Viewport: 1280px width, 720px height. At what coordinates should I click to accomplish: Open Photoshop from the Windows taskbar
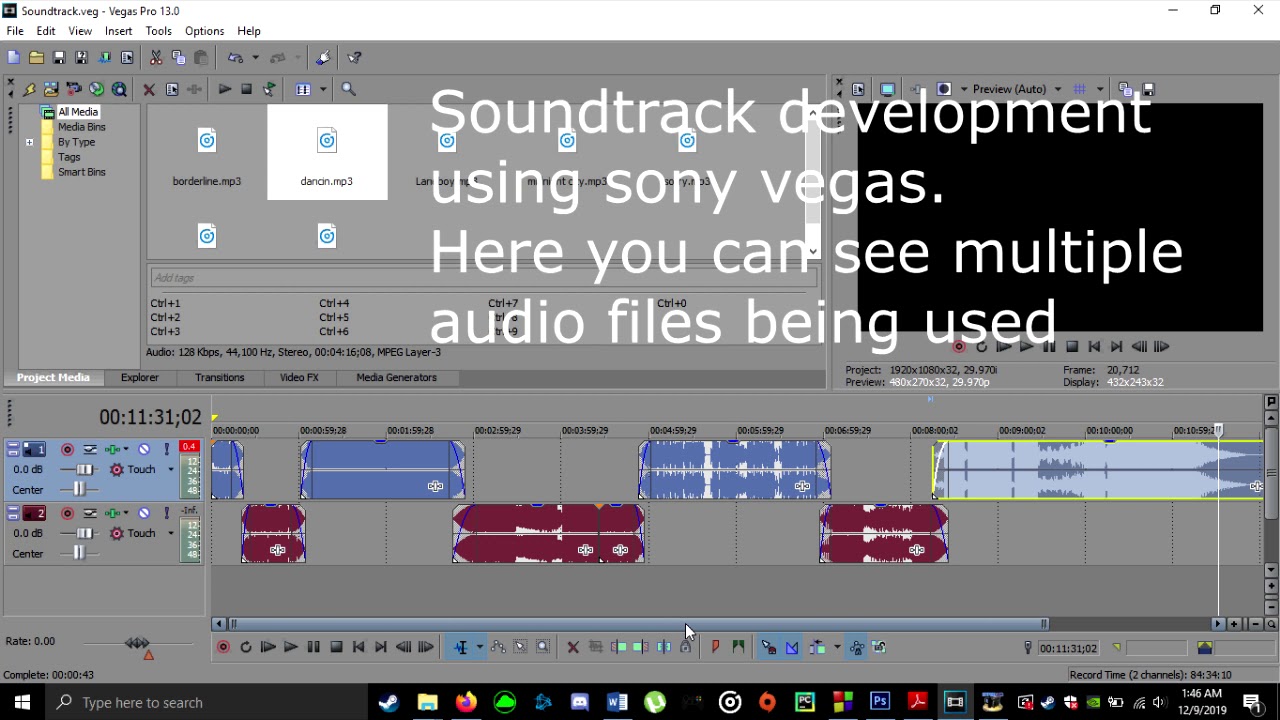coord(880,702)
